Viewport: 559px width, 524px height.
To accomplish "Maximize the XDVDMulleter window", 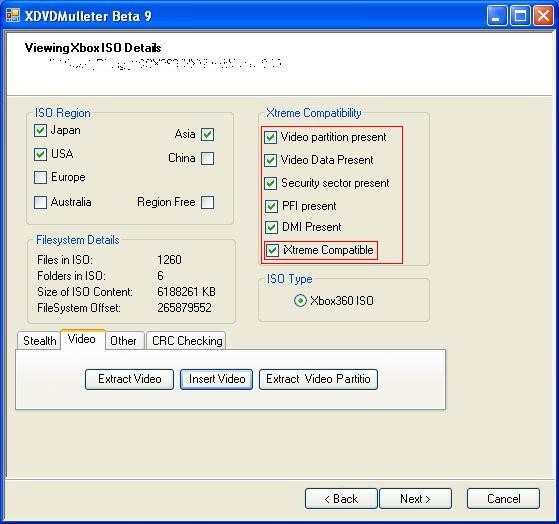I will tap(520, 16).
